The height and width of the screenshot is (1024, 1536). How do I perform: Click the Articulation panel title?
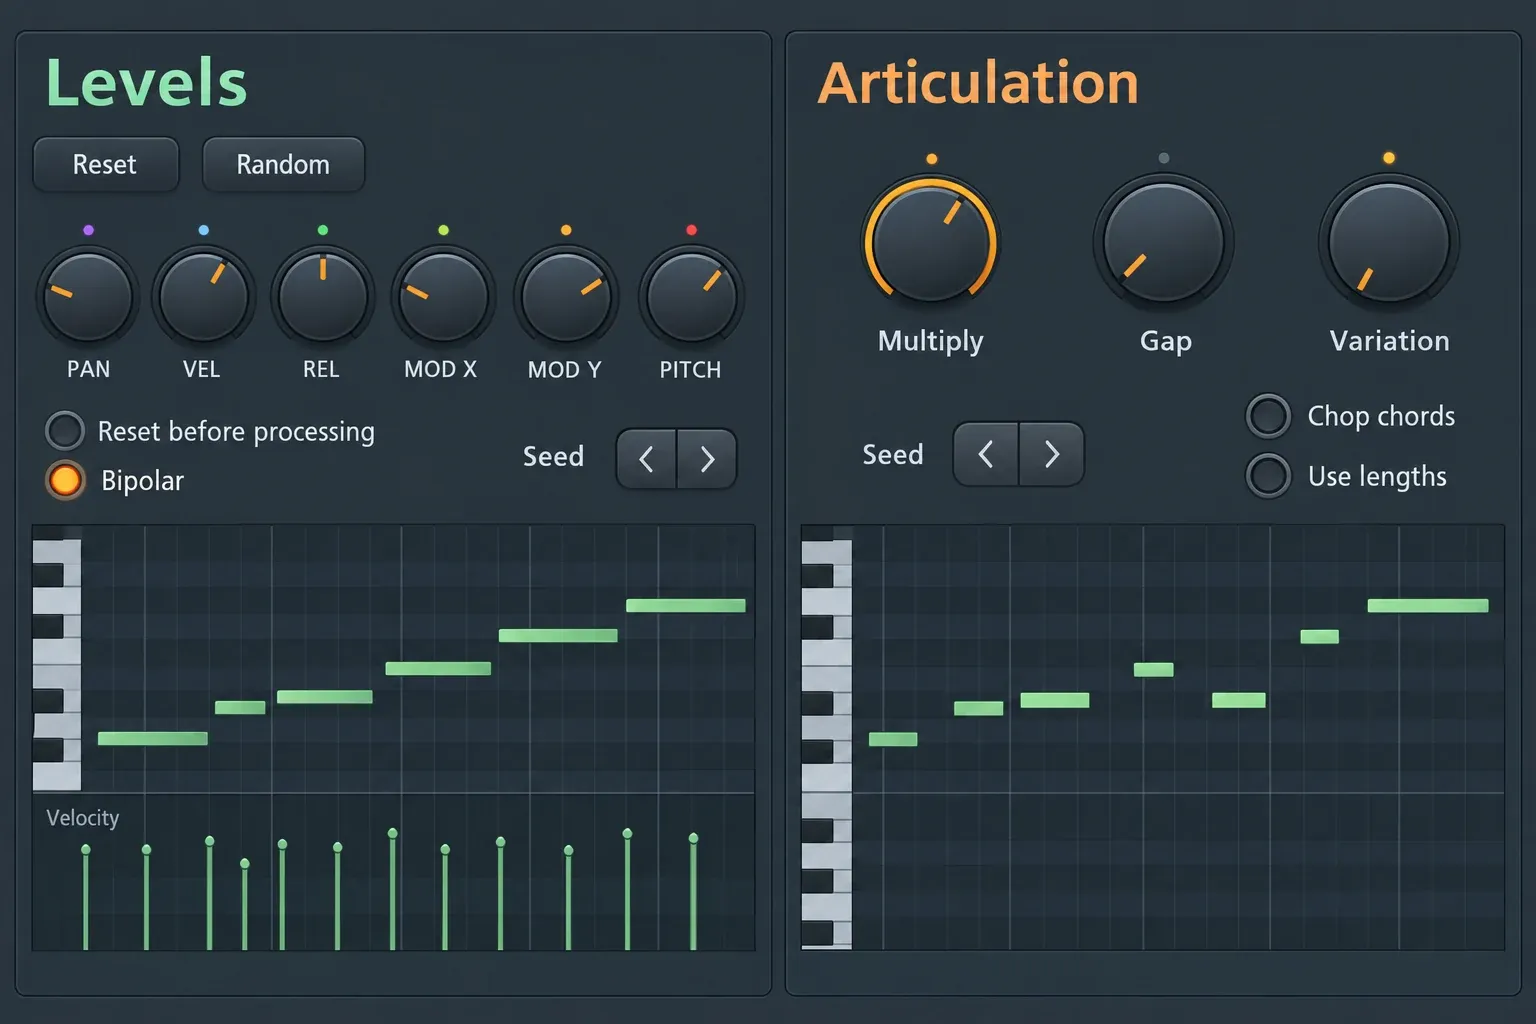(x=978, y=82)
